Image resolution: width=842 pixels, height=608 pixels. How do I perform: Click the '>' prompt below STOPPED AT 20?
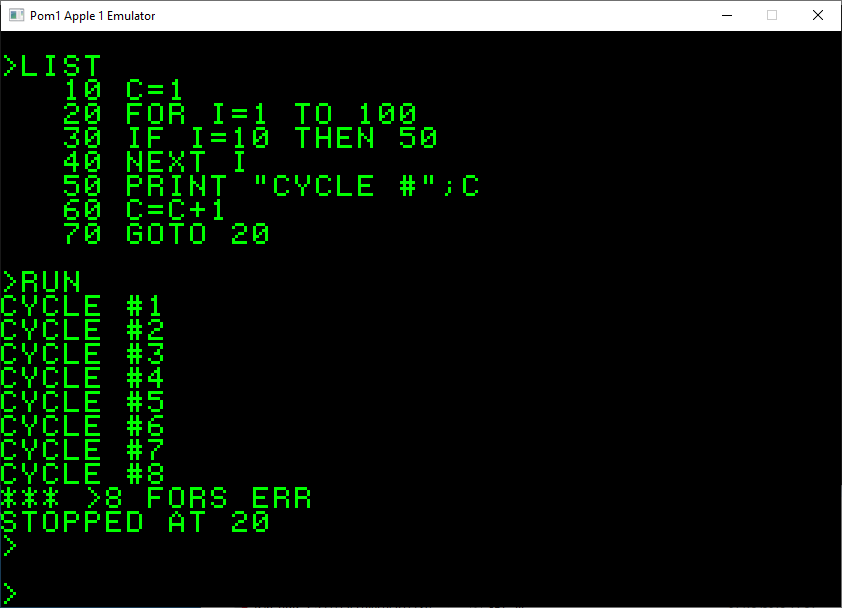pos(10,545)
